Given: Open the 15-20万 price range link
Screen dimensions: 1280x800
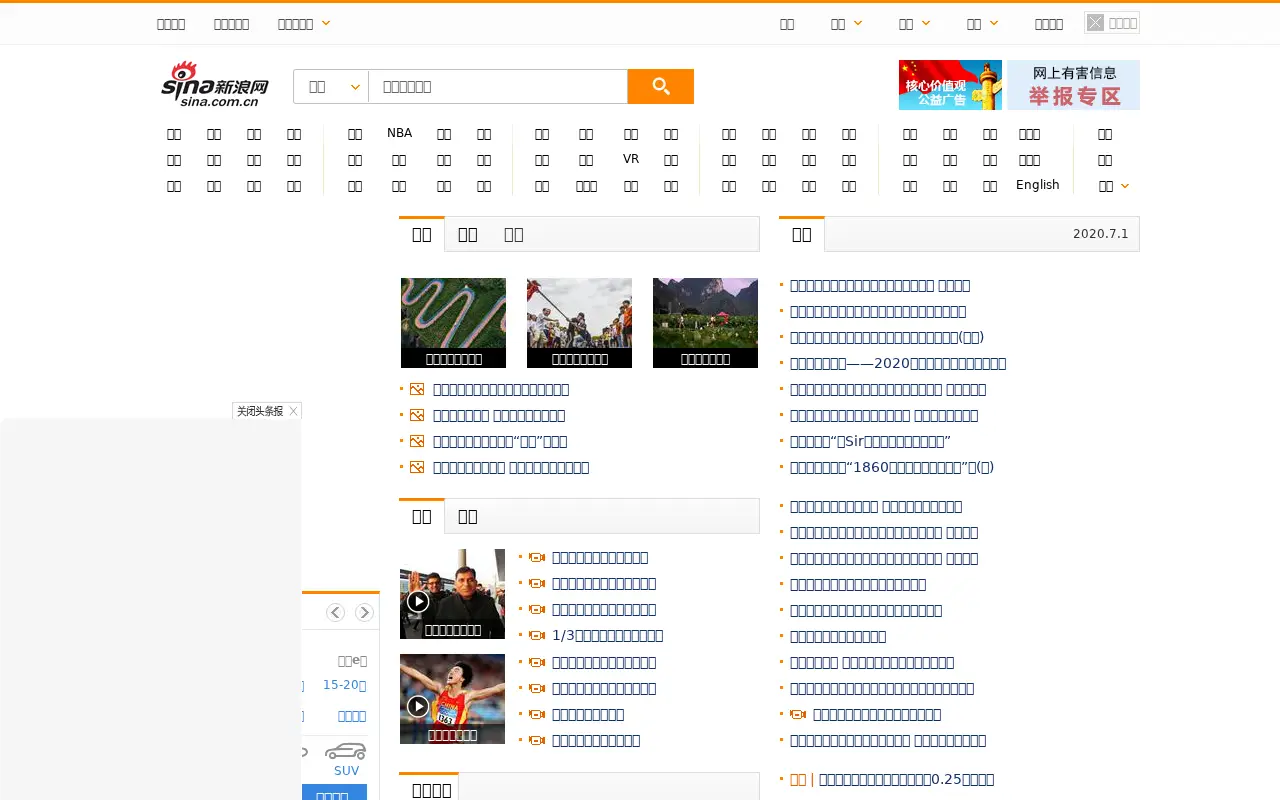Looking at the screenshot, I should tap(344, 685).
